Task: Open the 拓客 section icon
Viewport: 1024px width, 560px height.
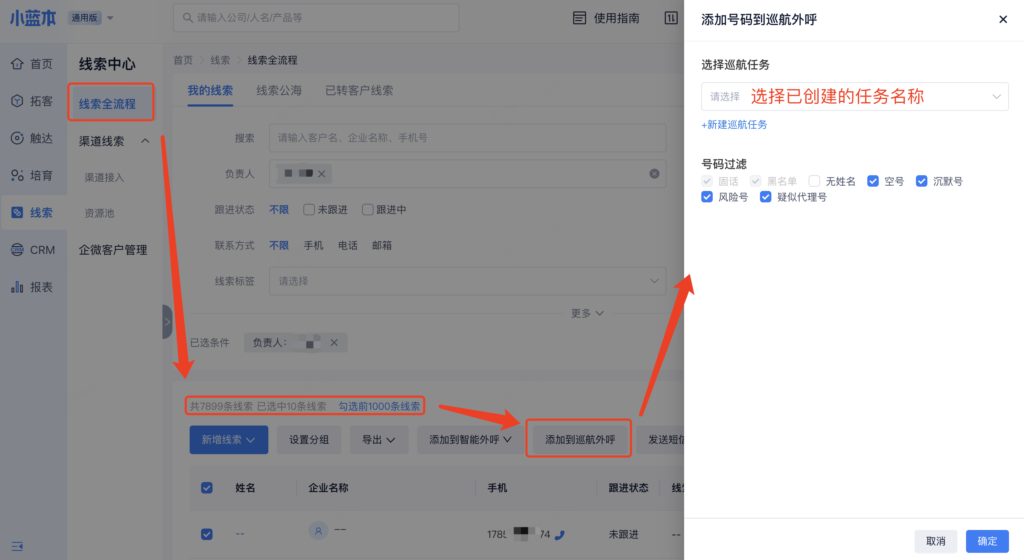Action: (x=18, y=101)
